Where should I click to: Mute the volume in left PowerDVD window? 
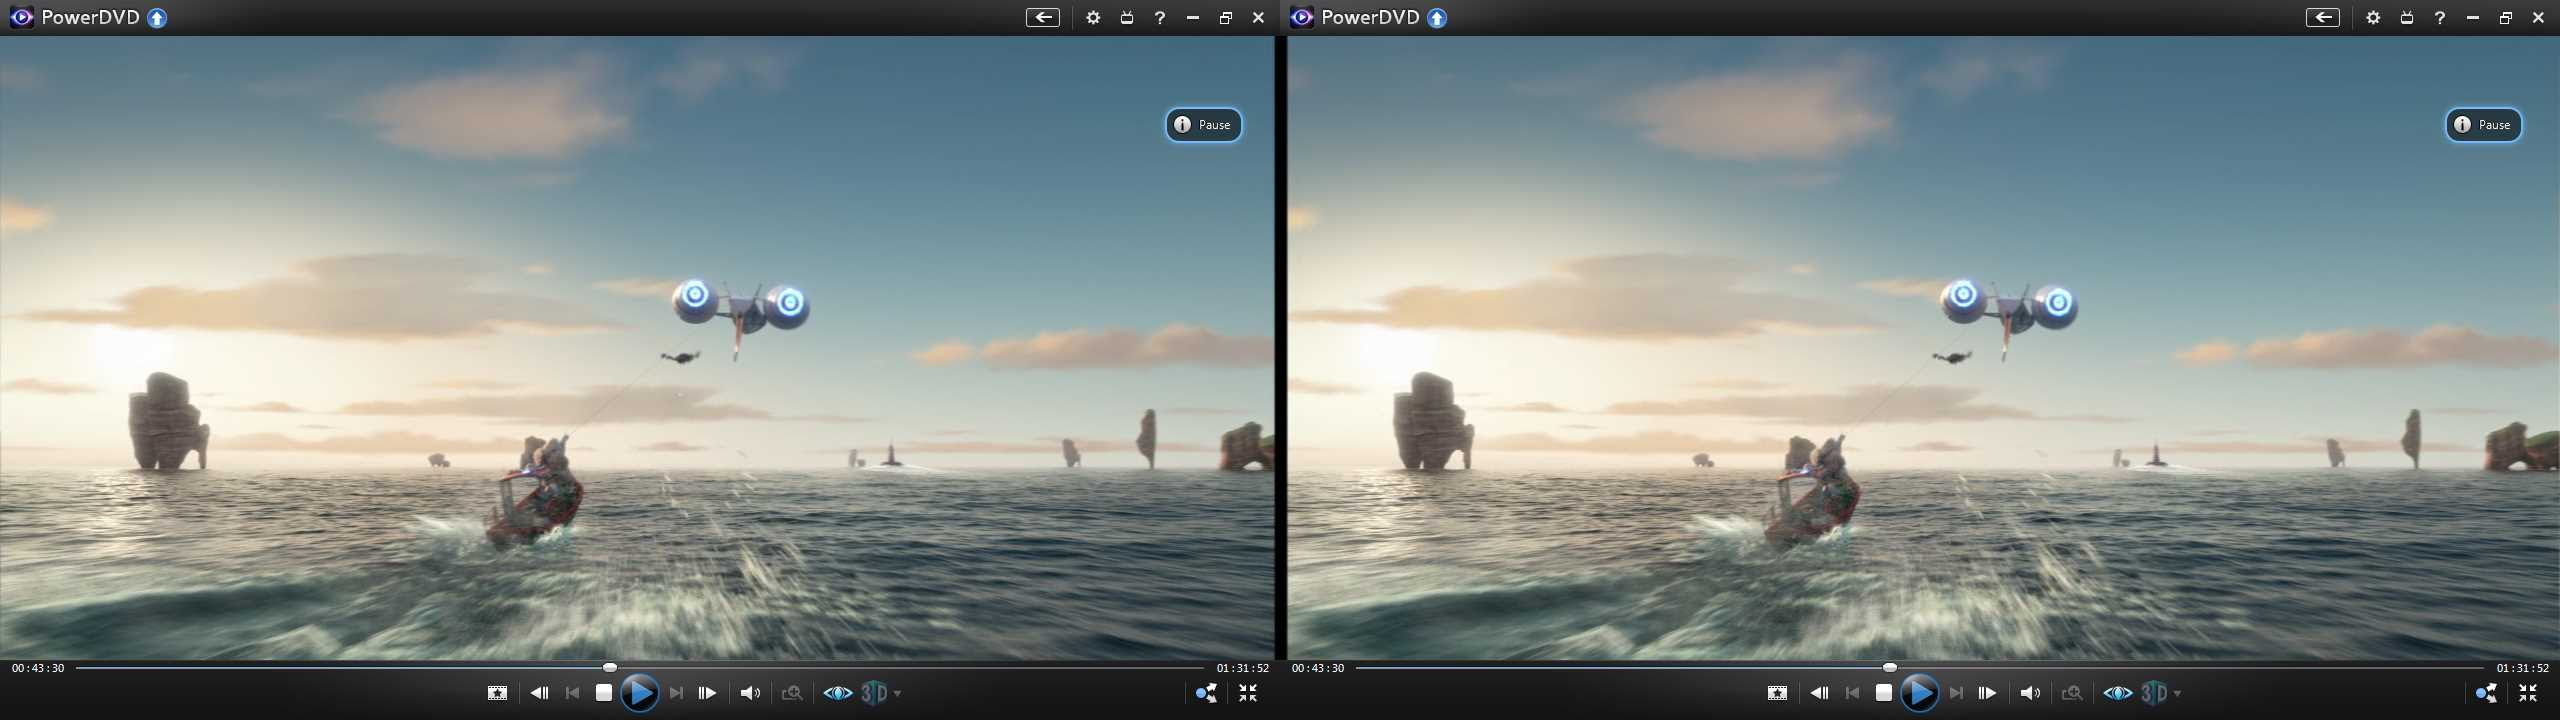(750, 692)
